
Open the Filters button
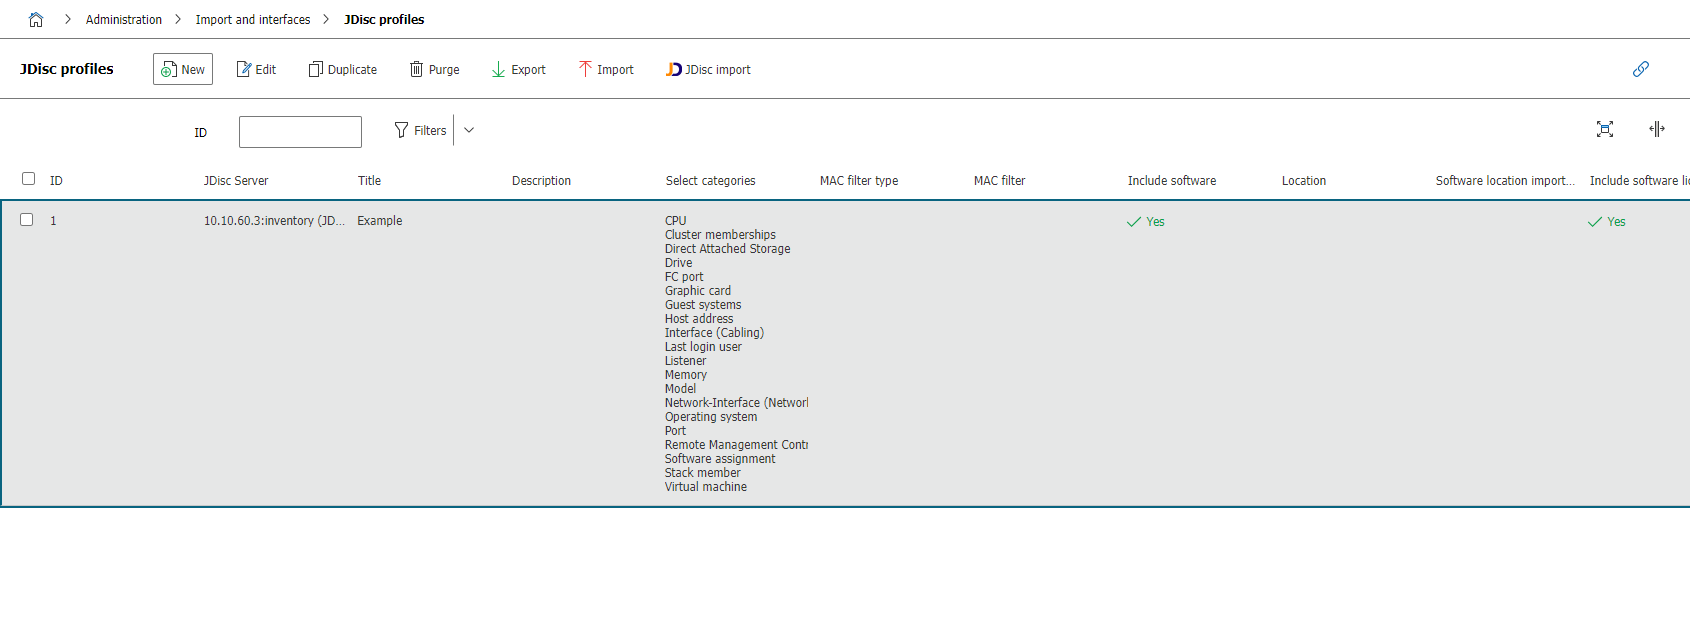421,130
